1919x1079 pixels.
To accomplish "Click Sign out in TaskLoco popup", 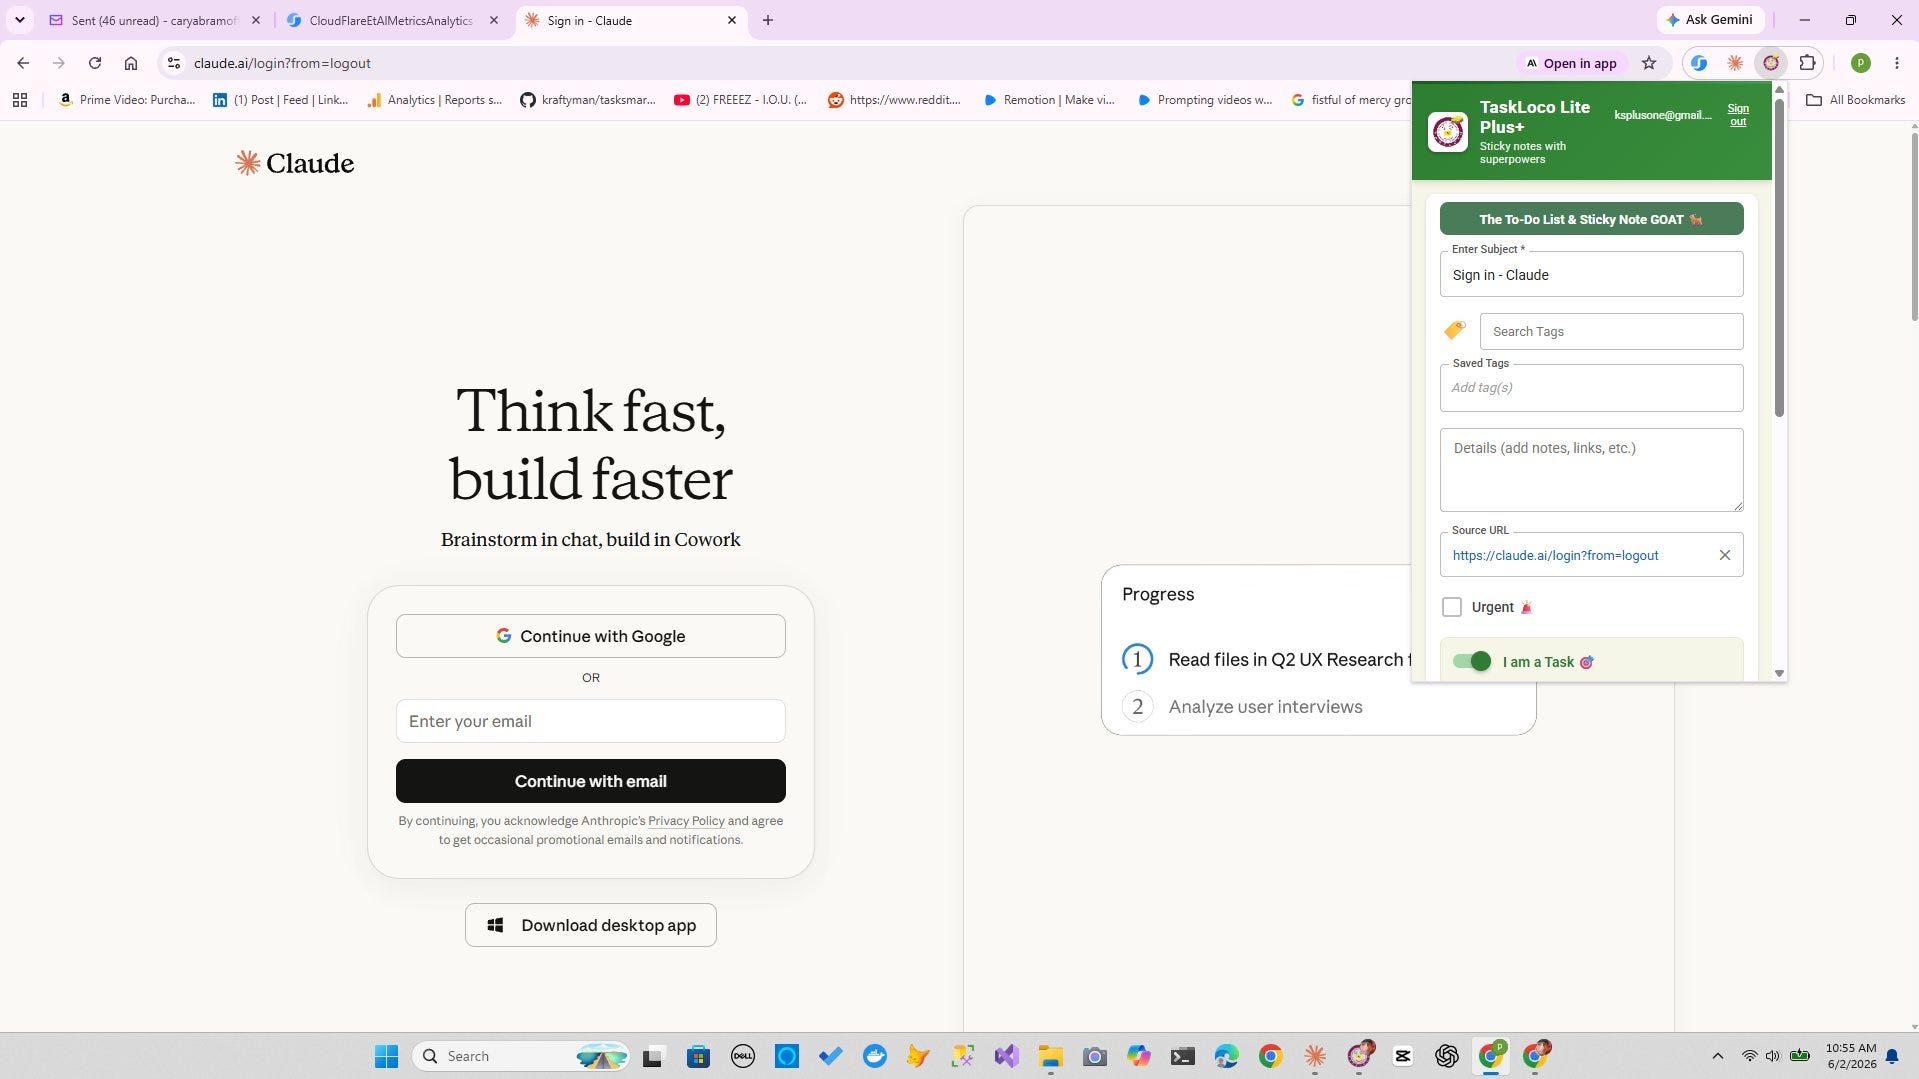I will tap(1738, 115).
